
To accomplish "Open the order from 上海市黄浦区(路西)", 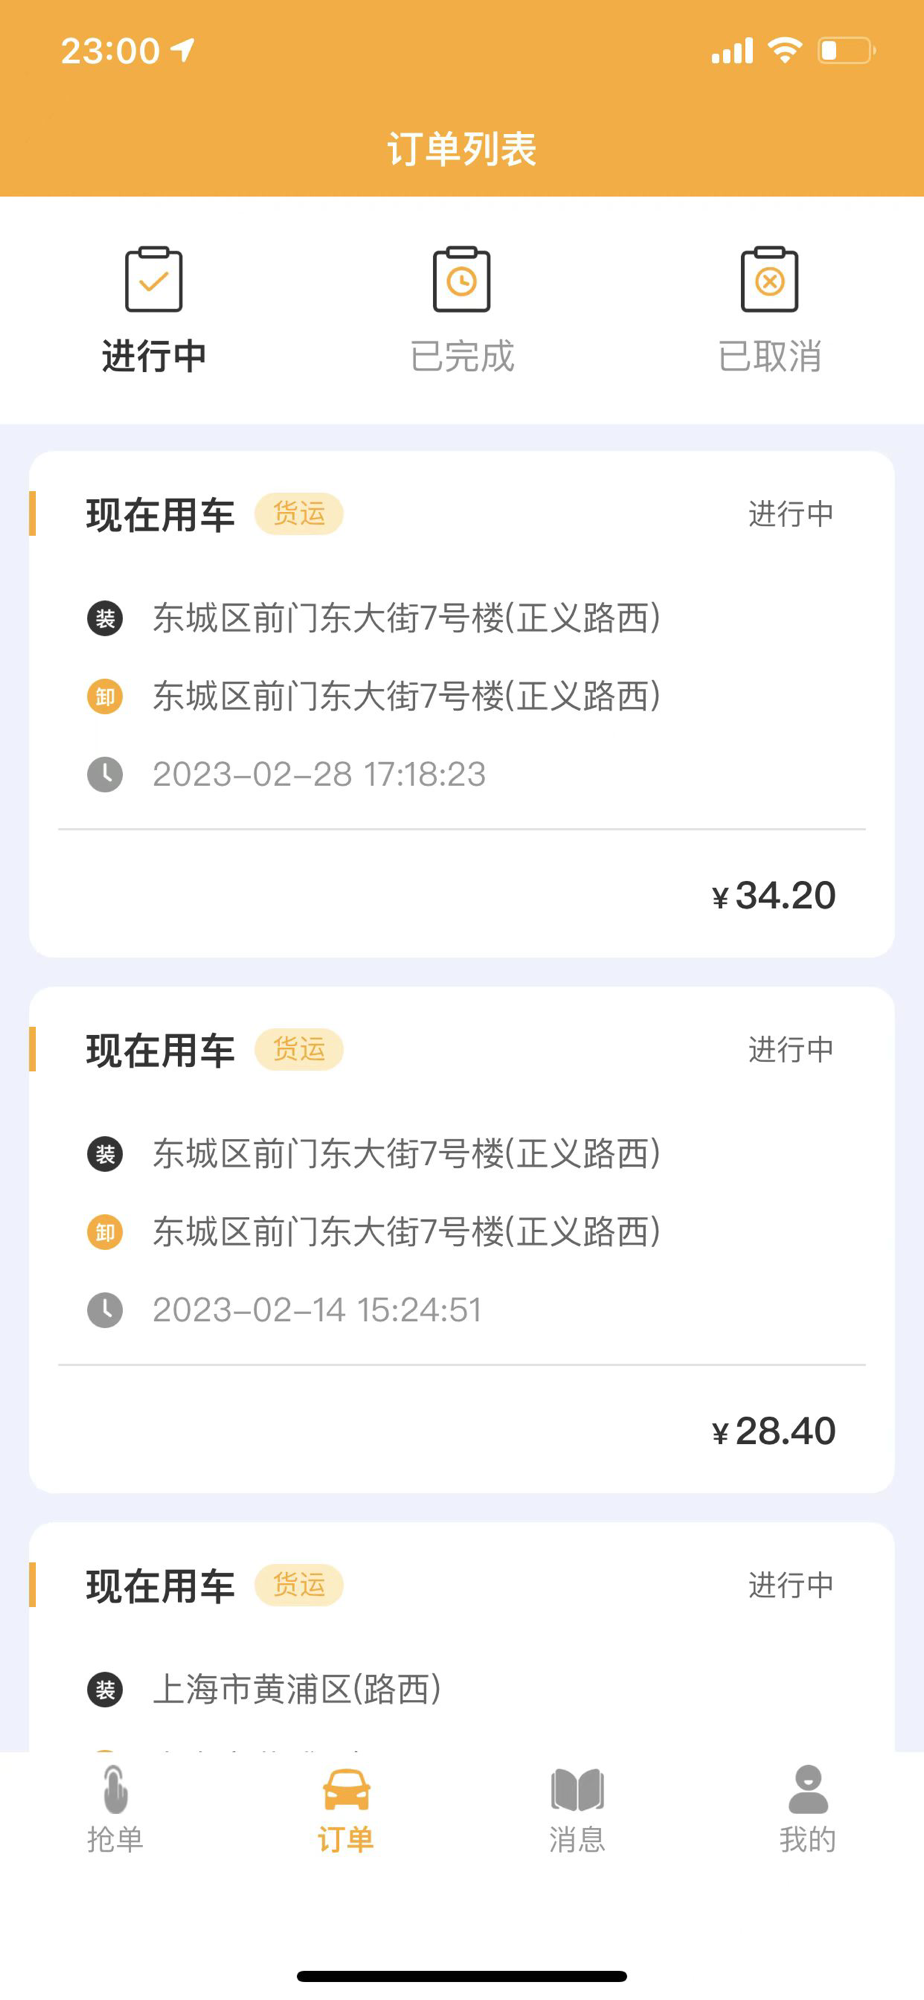I will [x=462, y=1638].
